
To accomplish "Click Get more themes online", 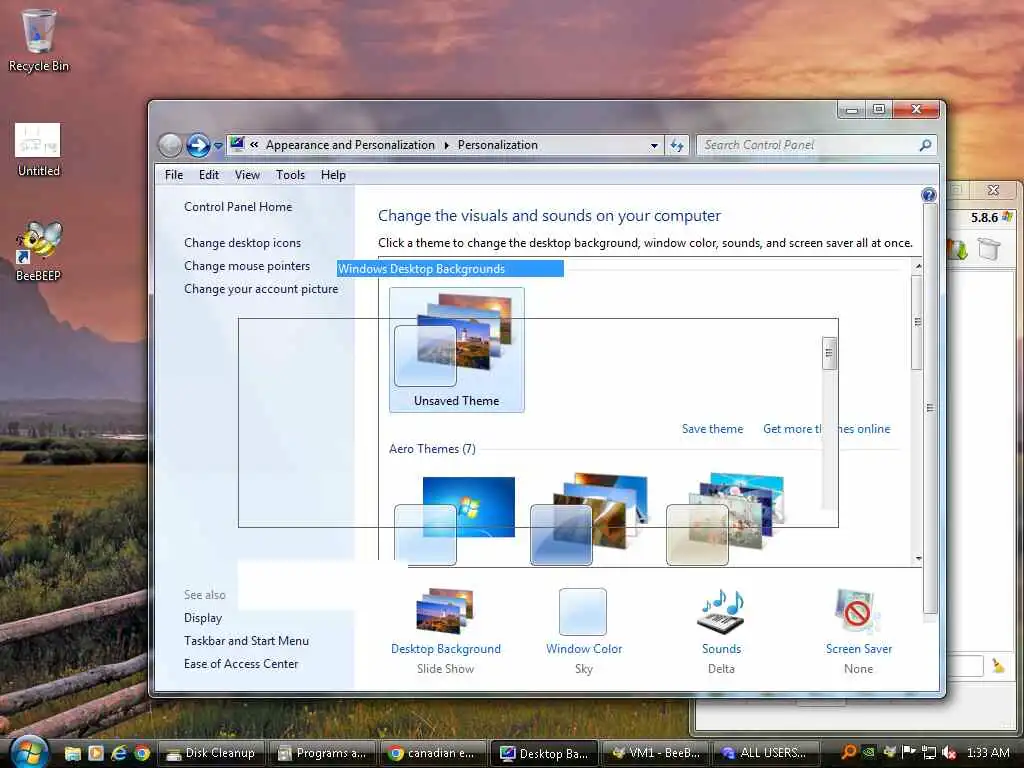I will (827, 429).
